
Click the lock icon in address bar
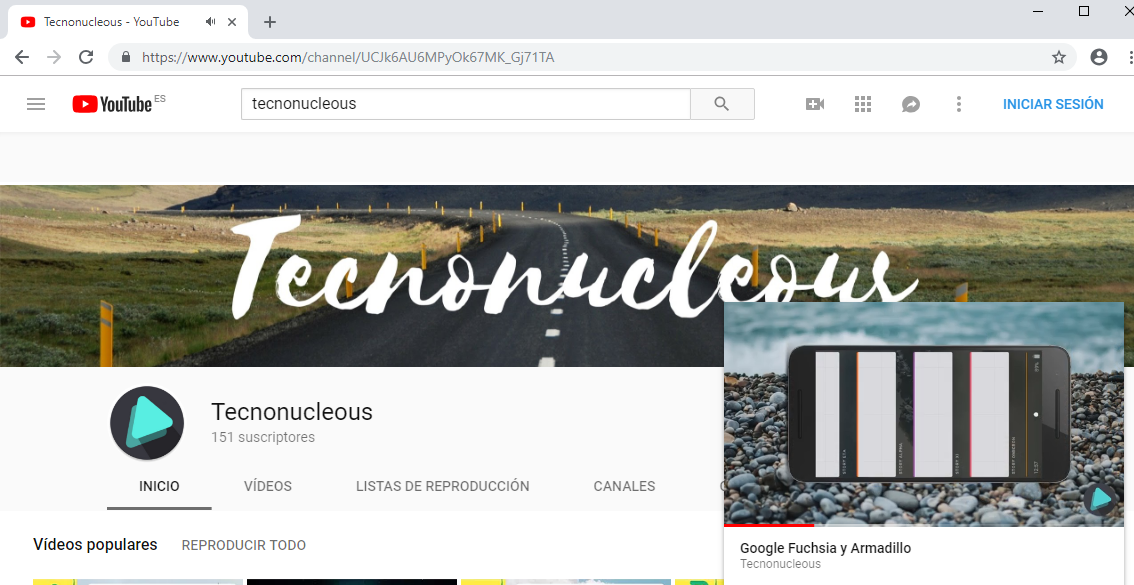(127, 57)
